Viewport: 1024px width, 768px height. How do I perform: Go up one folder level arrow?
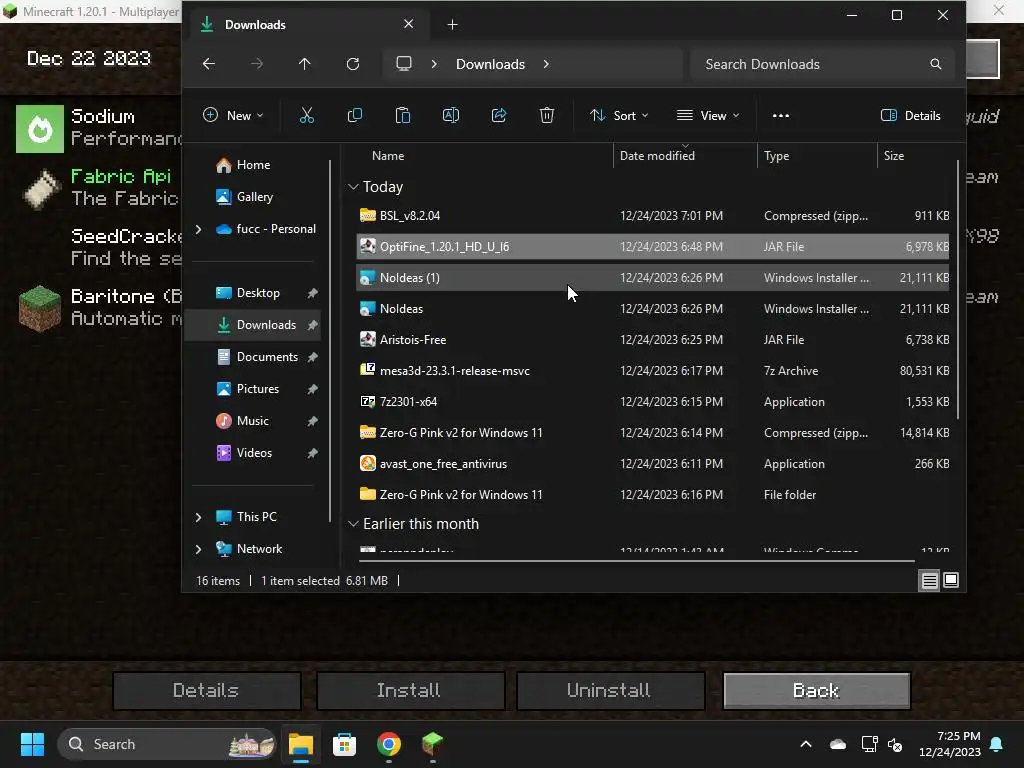pos(304,64)
